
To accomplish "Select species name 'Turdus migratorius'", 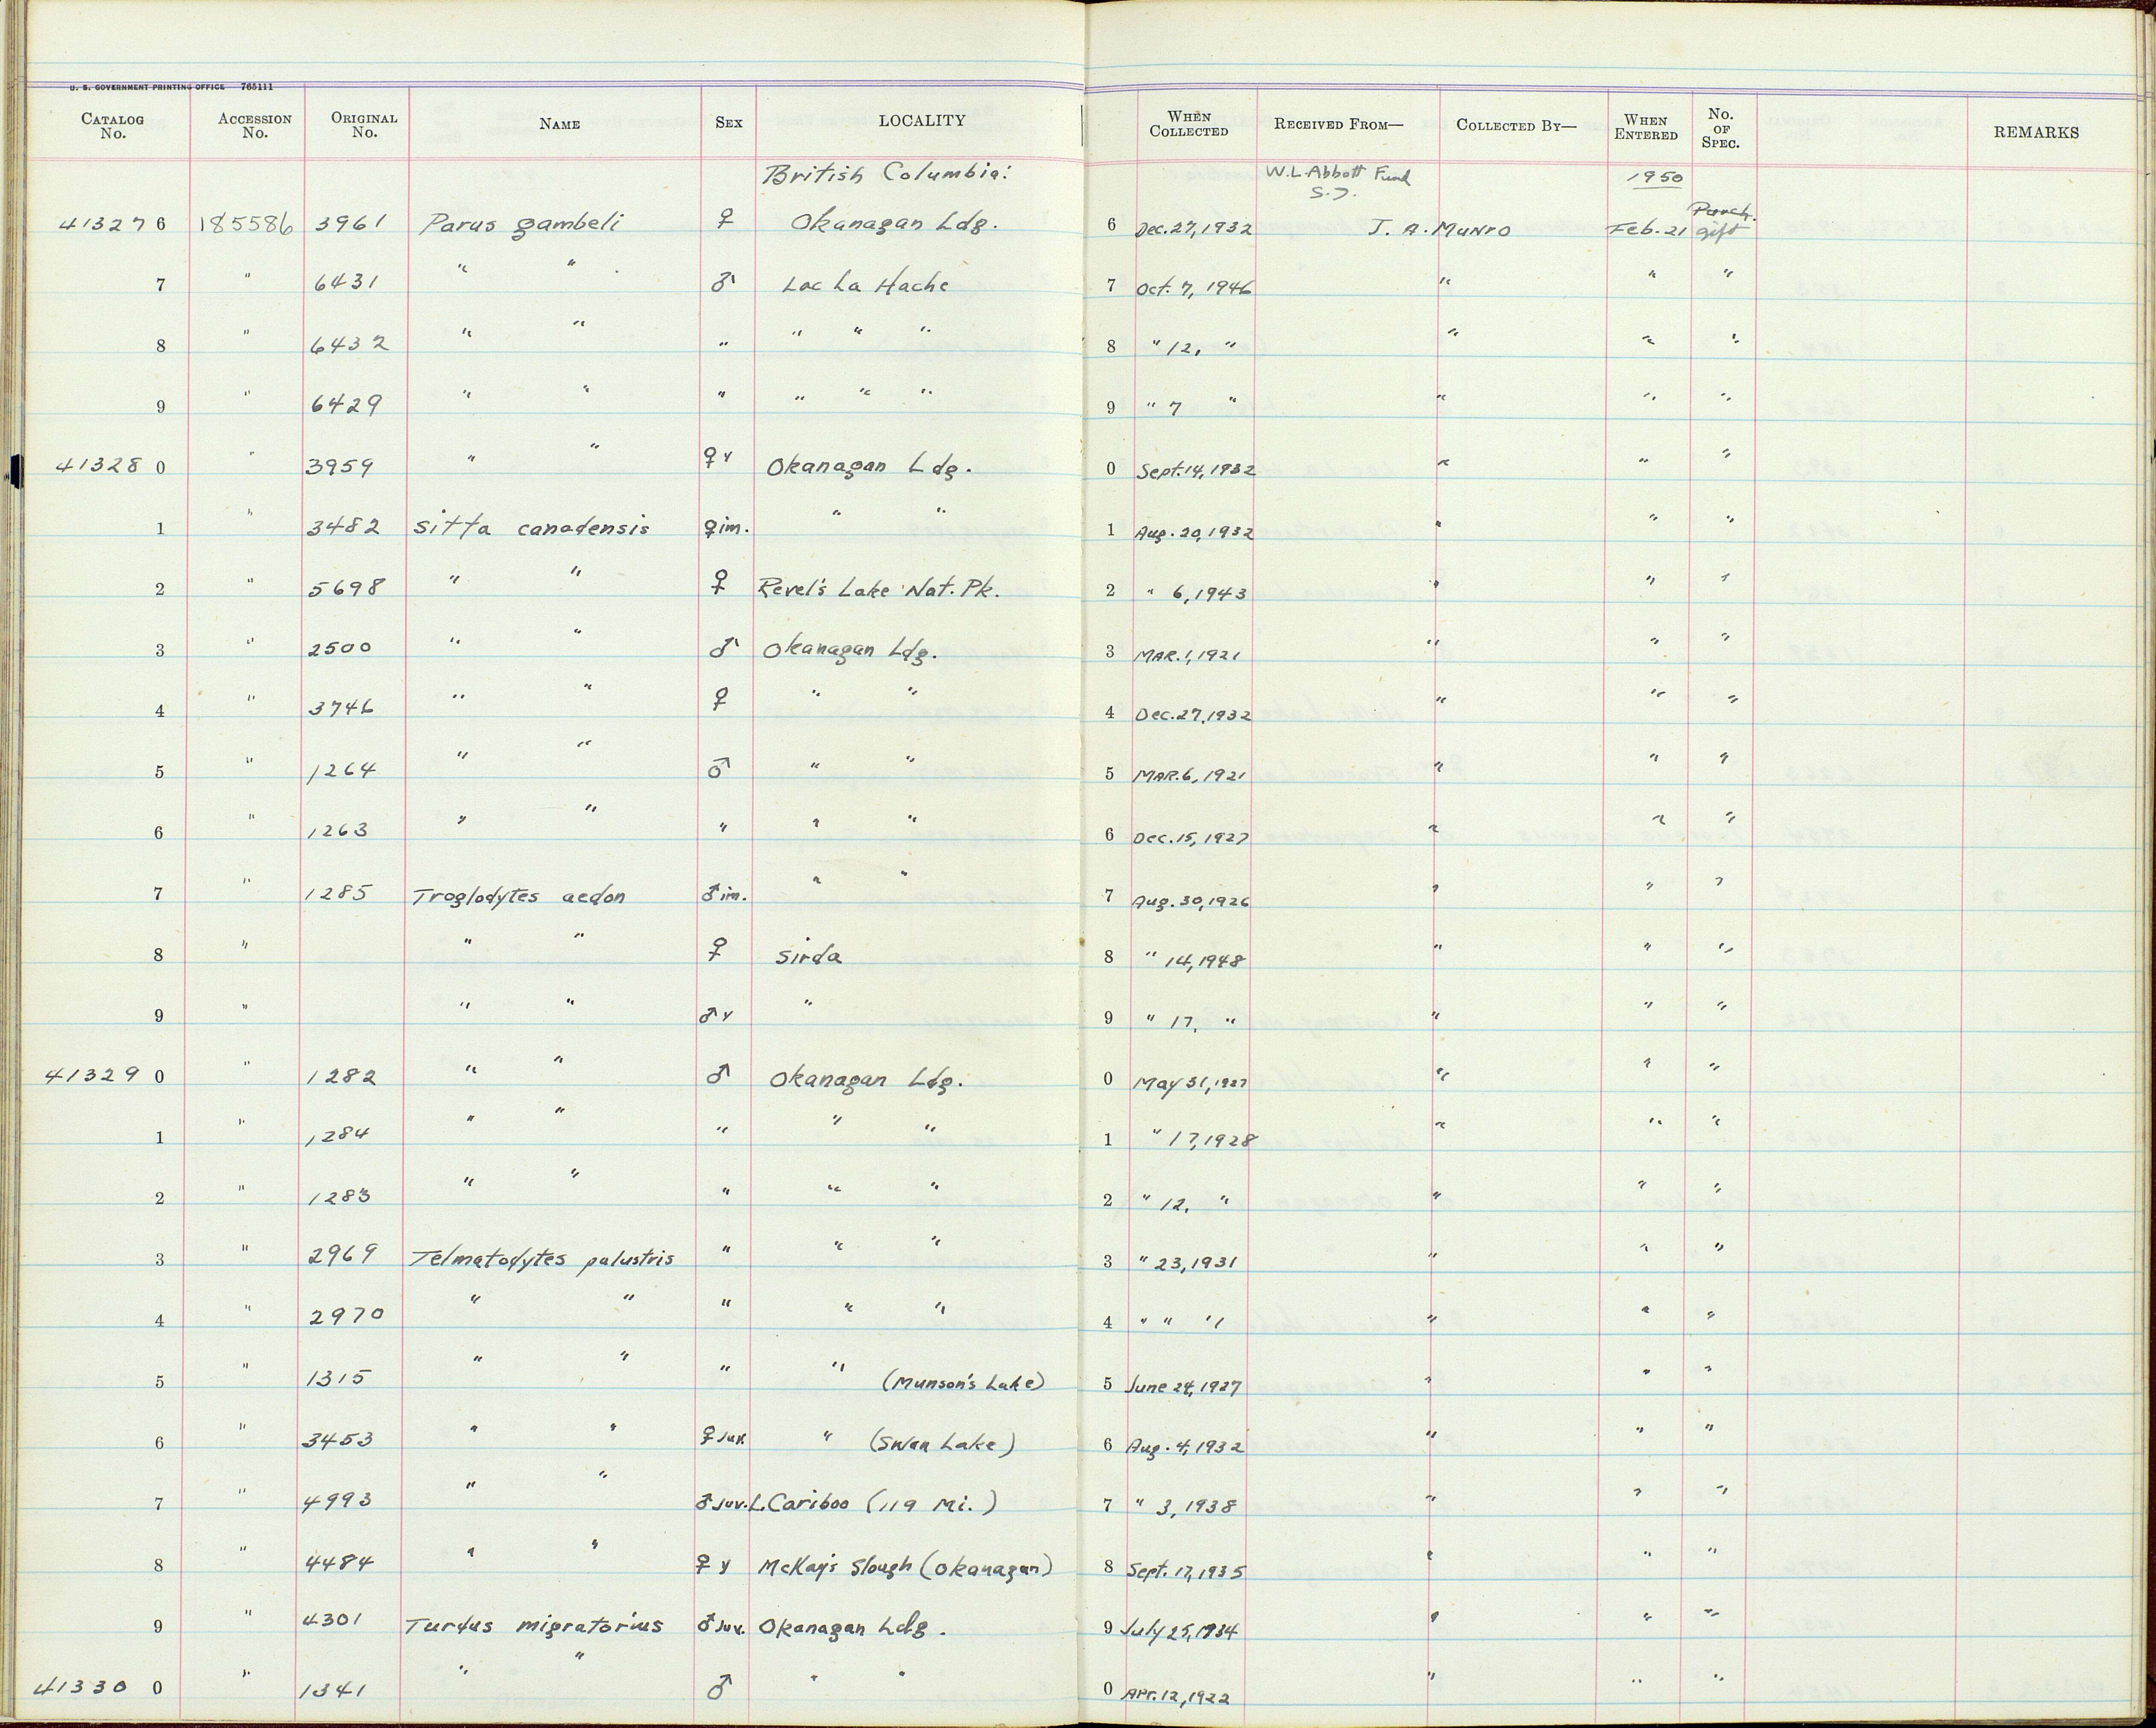I will tap(534, 1627).
